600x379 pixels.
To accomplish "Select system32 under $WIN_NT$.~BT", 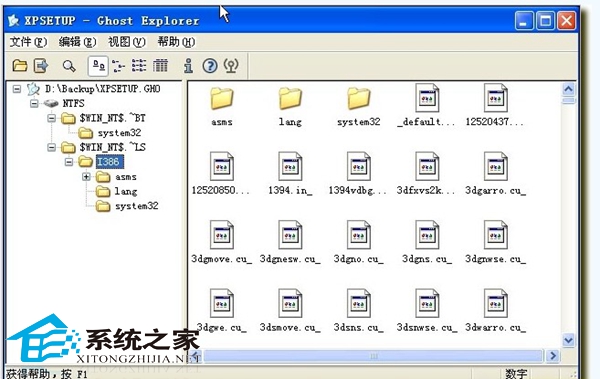I will pos(119,133).
